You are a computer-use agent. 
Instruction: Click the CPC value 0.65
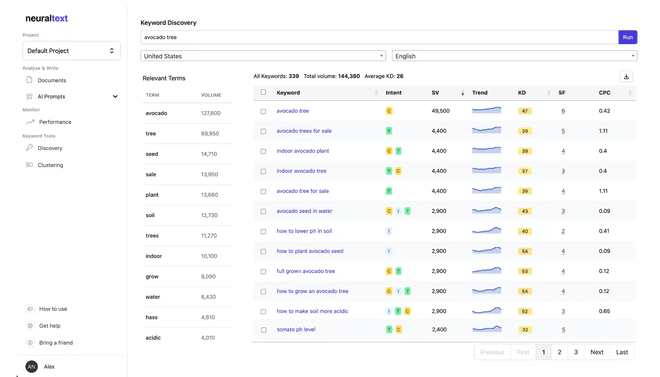(604, 311)
